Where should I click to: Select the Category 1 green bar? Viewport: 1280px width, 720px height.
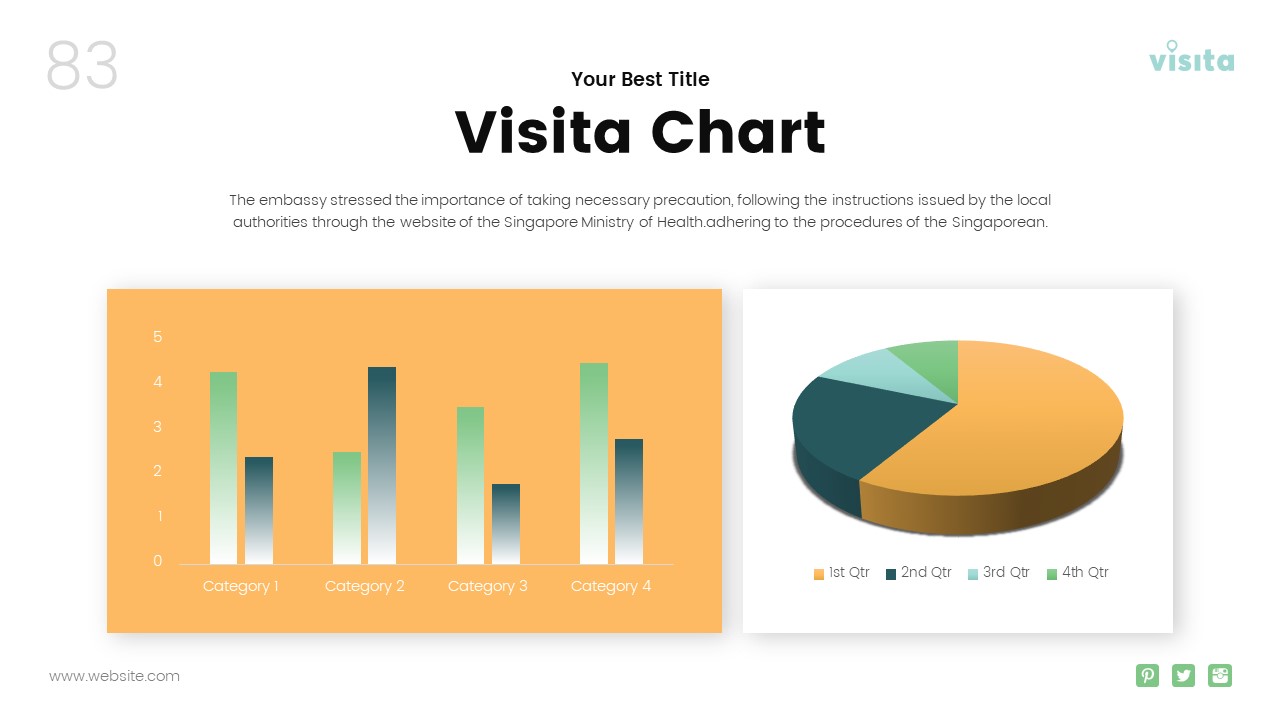click(223, 468)
